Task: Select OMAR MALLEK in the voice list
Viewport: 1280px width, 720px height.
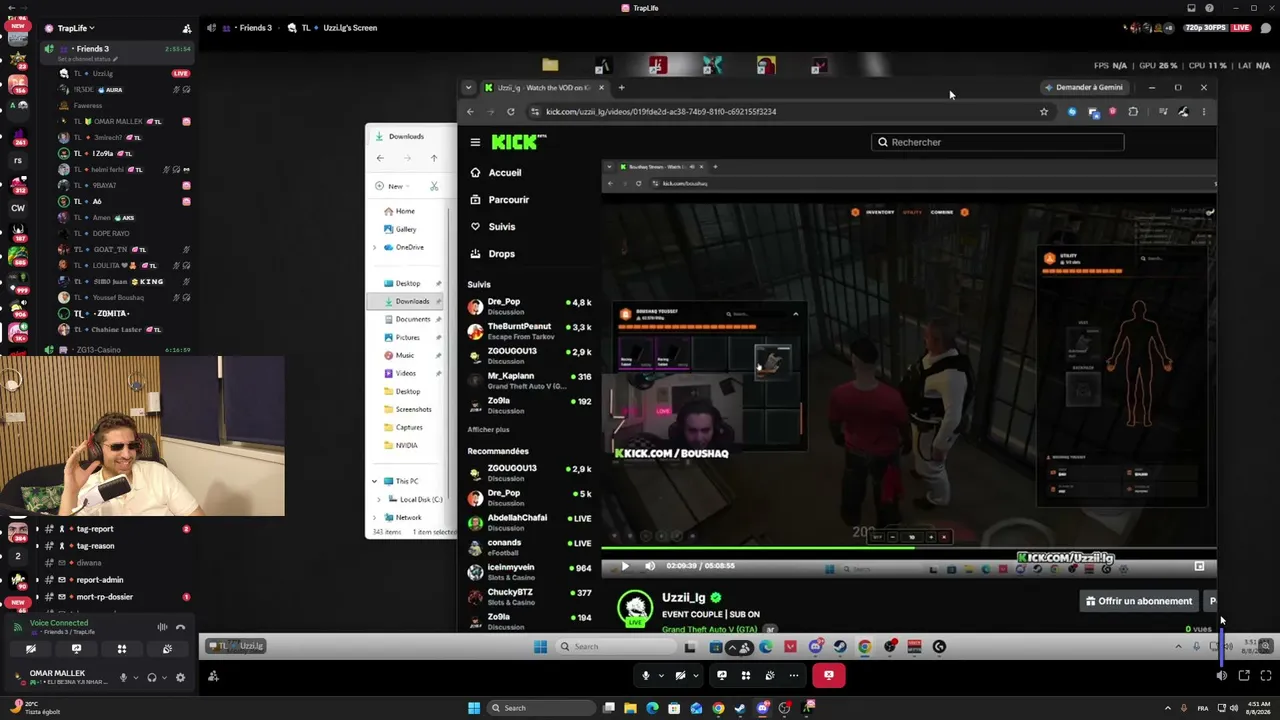Action: 124,122
